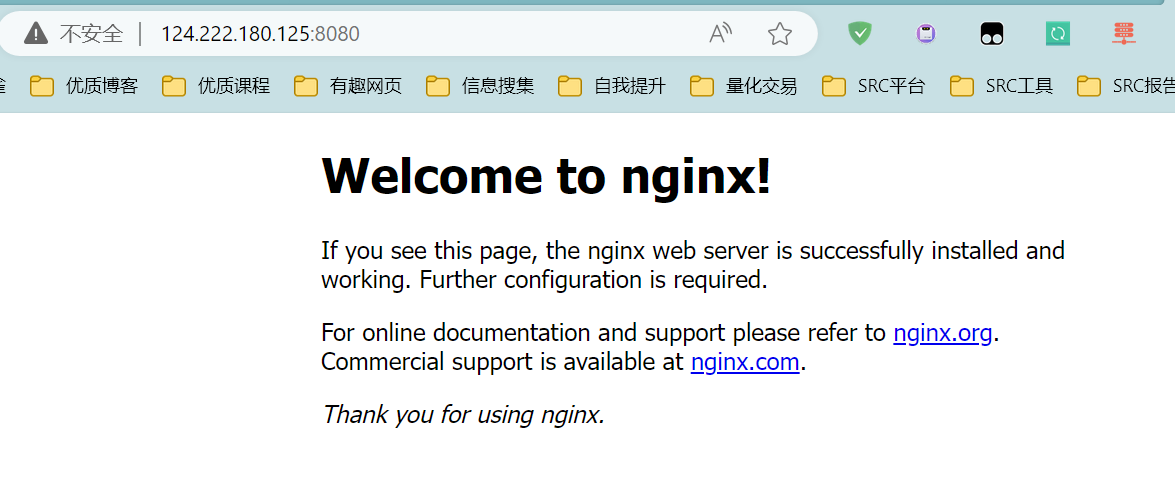The width and height of the screenshot is (1175, 494).
Task: Open the 自我提升 bookmark folder
Action: (x=611, y=86)
